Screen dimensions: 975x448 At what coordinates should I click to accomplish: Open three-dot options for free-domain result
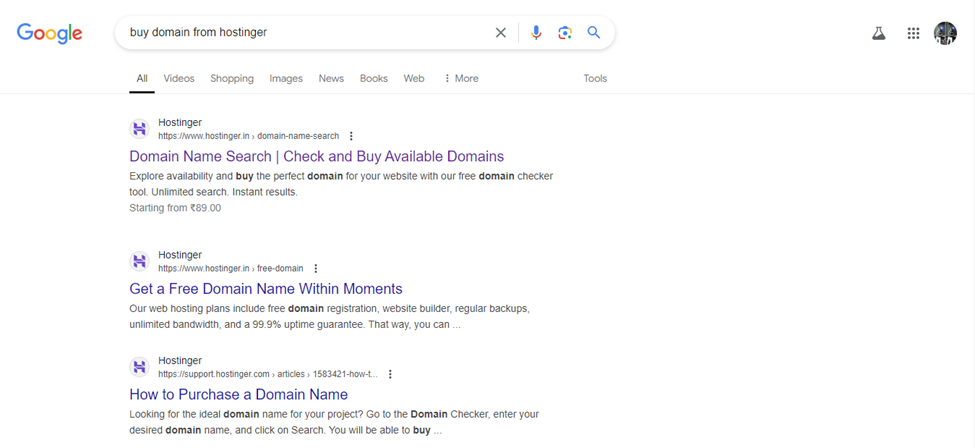[315, 269]
